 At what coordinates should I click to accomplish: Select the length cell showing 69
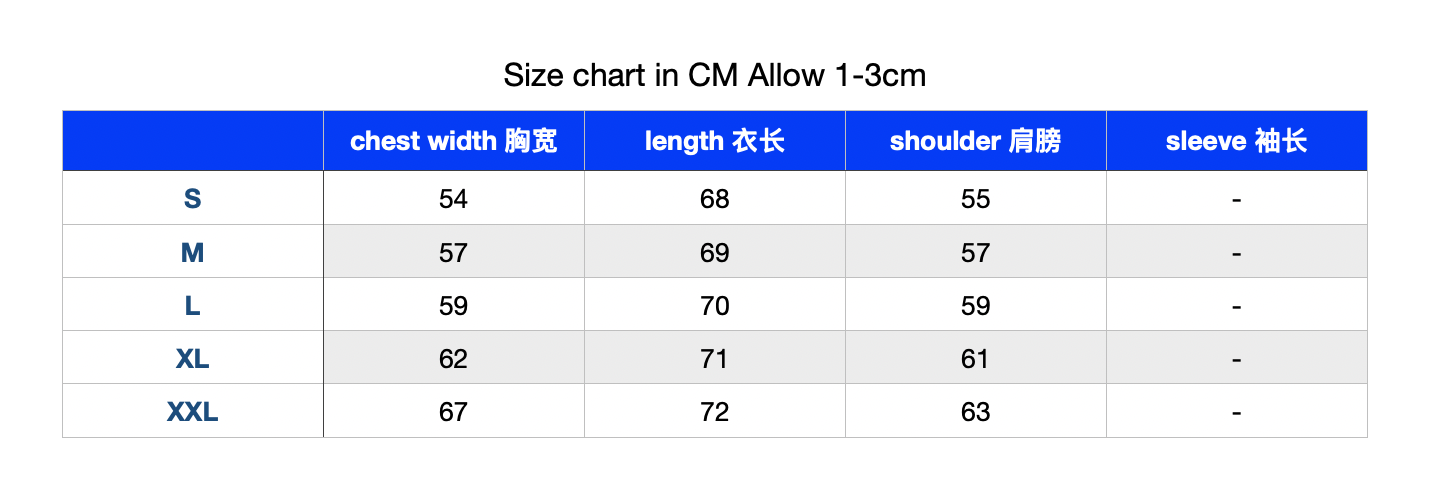715,252
